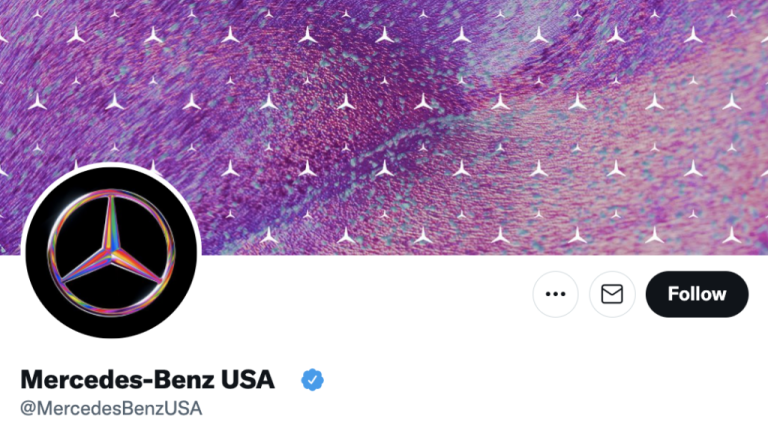The height and width of the screenshot is (437, 768).
Task: Click the envelope message icon
Action: [612, 294]
